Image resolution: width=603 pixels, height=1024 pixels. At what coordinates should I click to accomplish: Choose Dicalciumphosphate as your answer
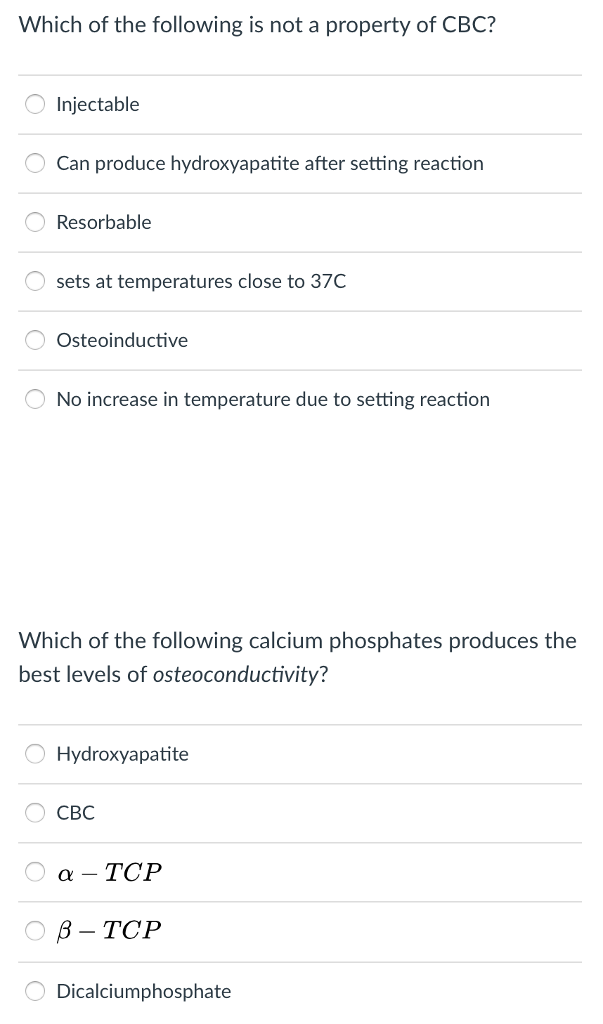pos(35,991)
